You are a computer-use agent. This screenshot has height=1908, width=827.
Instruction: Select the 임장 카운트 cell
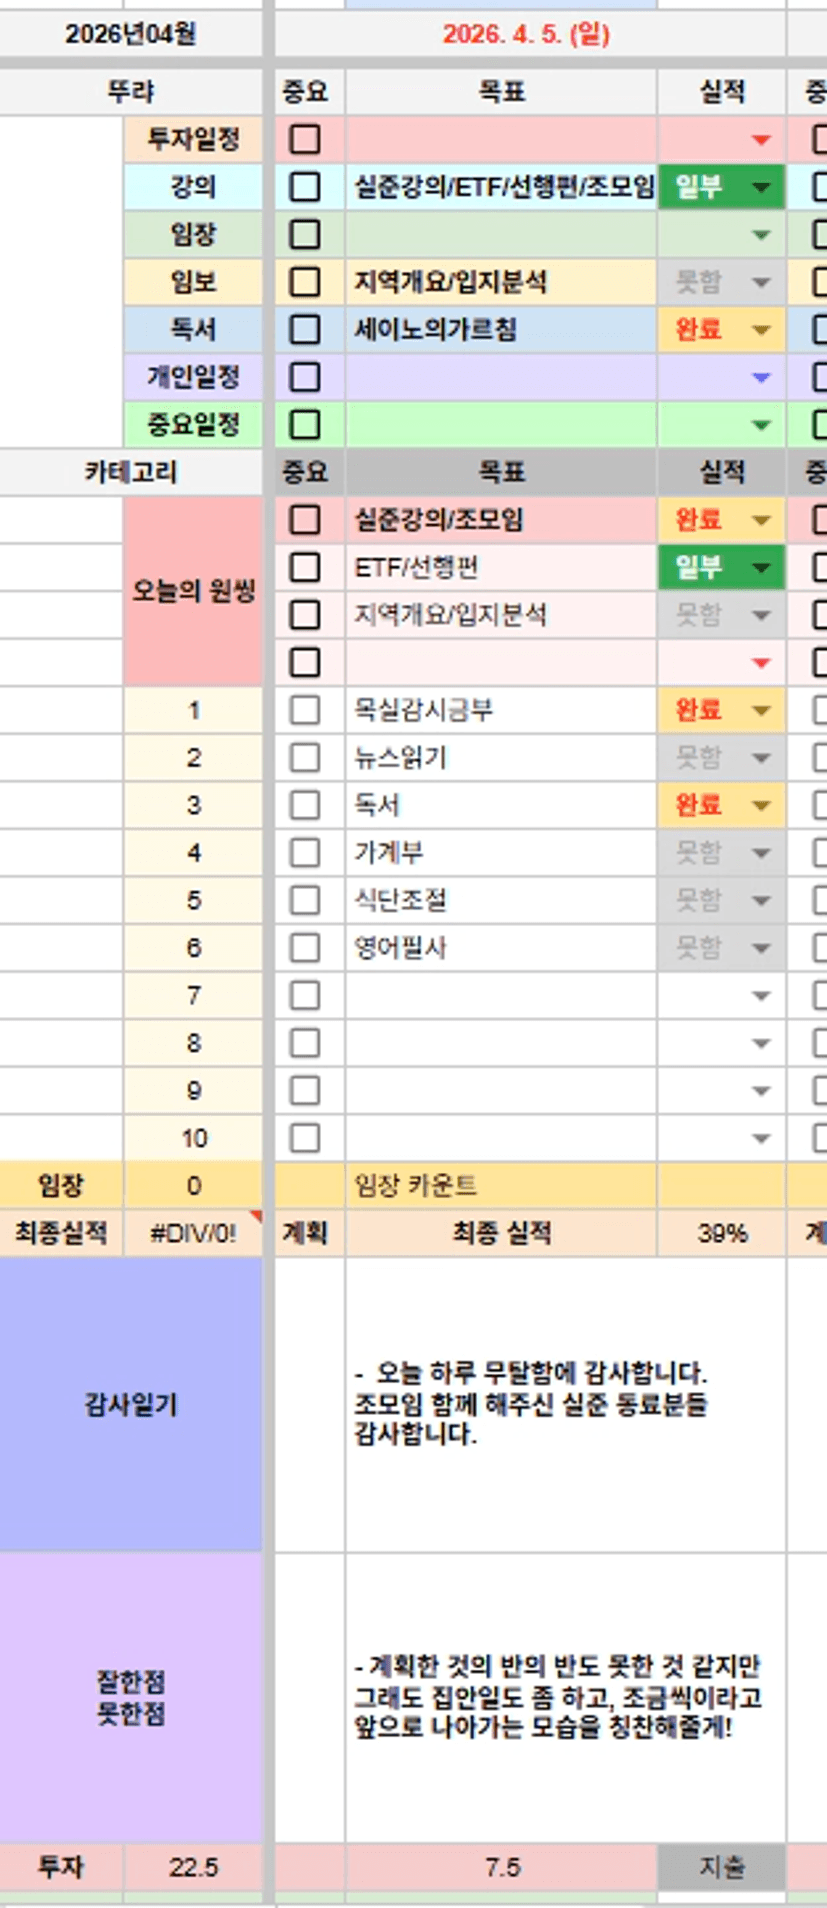(500, 1186)
